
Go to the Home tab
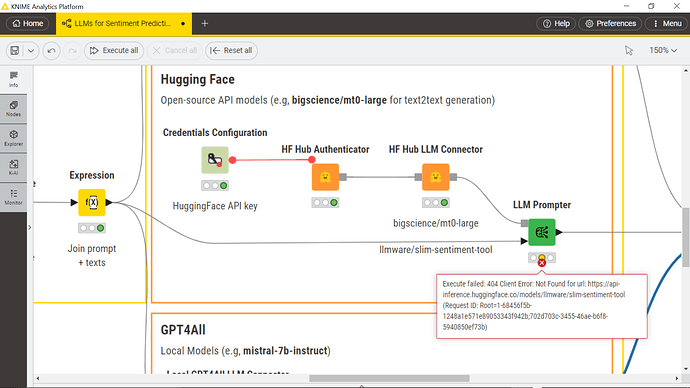[x=28, y=23]
